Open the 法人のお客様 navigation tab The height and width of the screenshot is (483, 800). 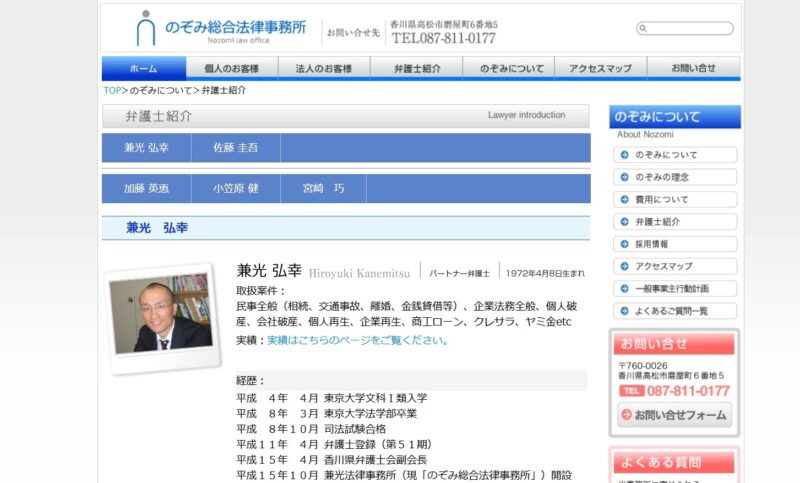click(x=324, y=68)
